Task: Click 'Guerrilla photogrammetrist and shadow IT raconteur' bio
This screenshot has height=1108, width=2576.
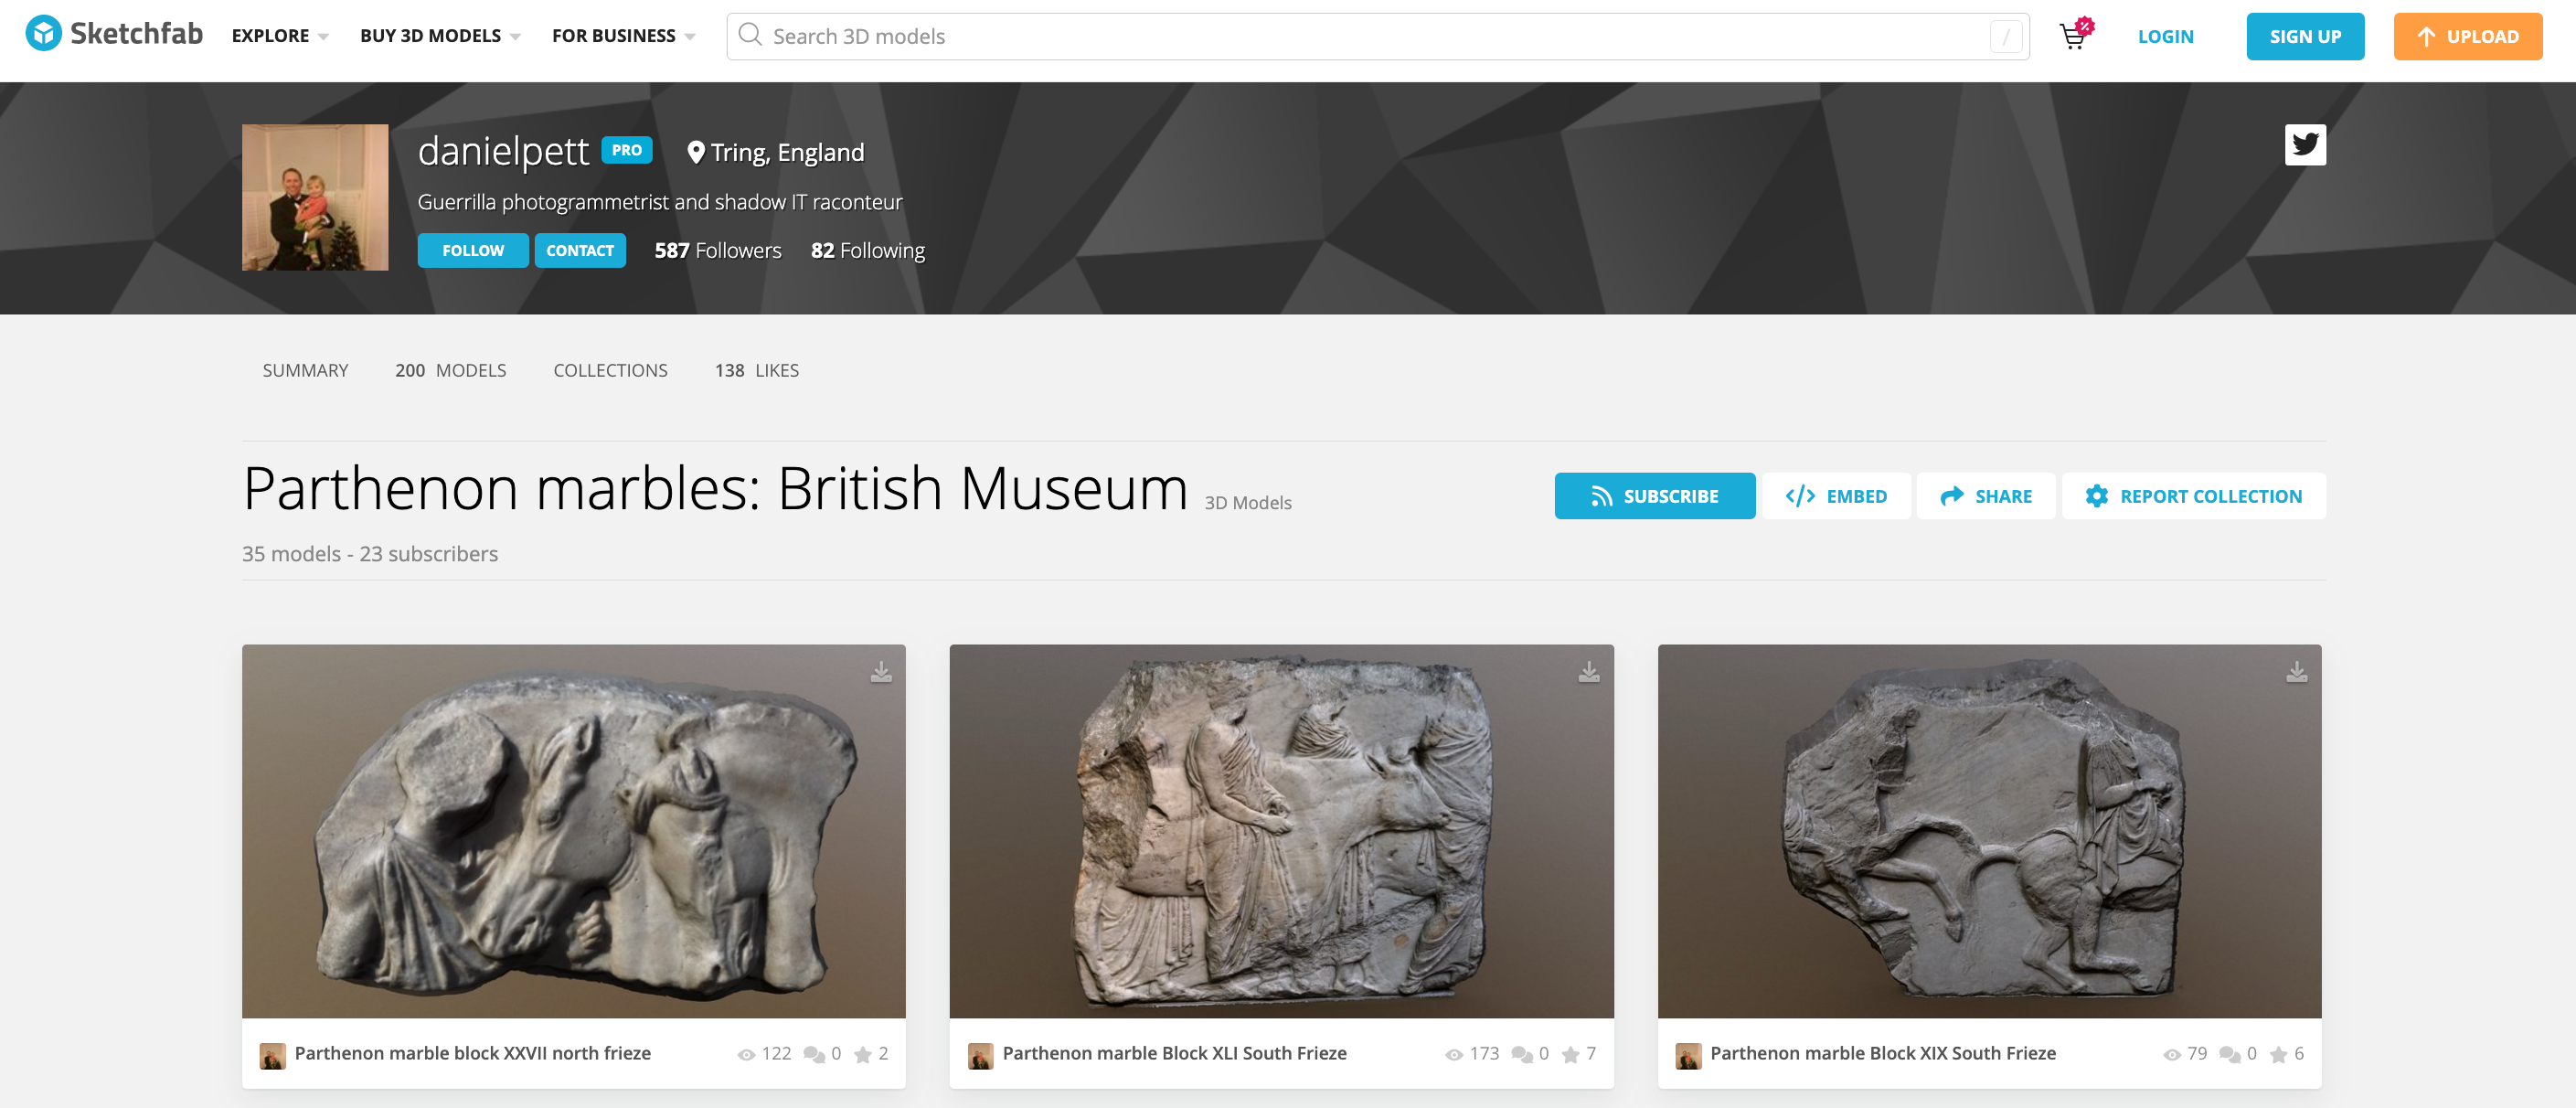Action: coord(660,202)
